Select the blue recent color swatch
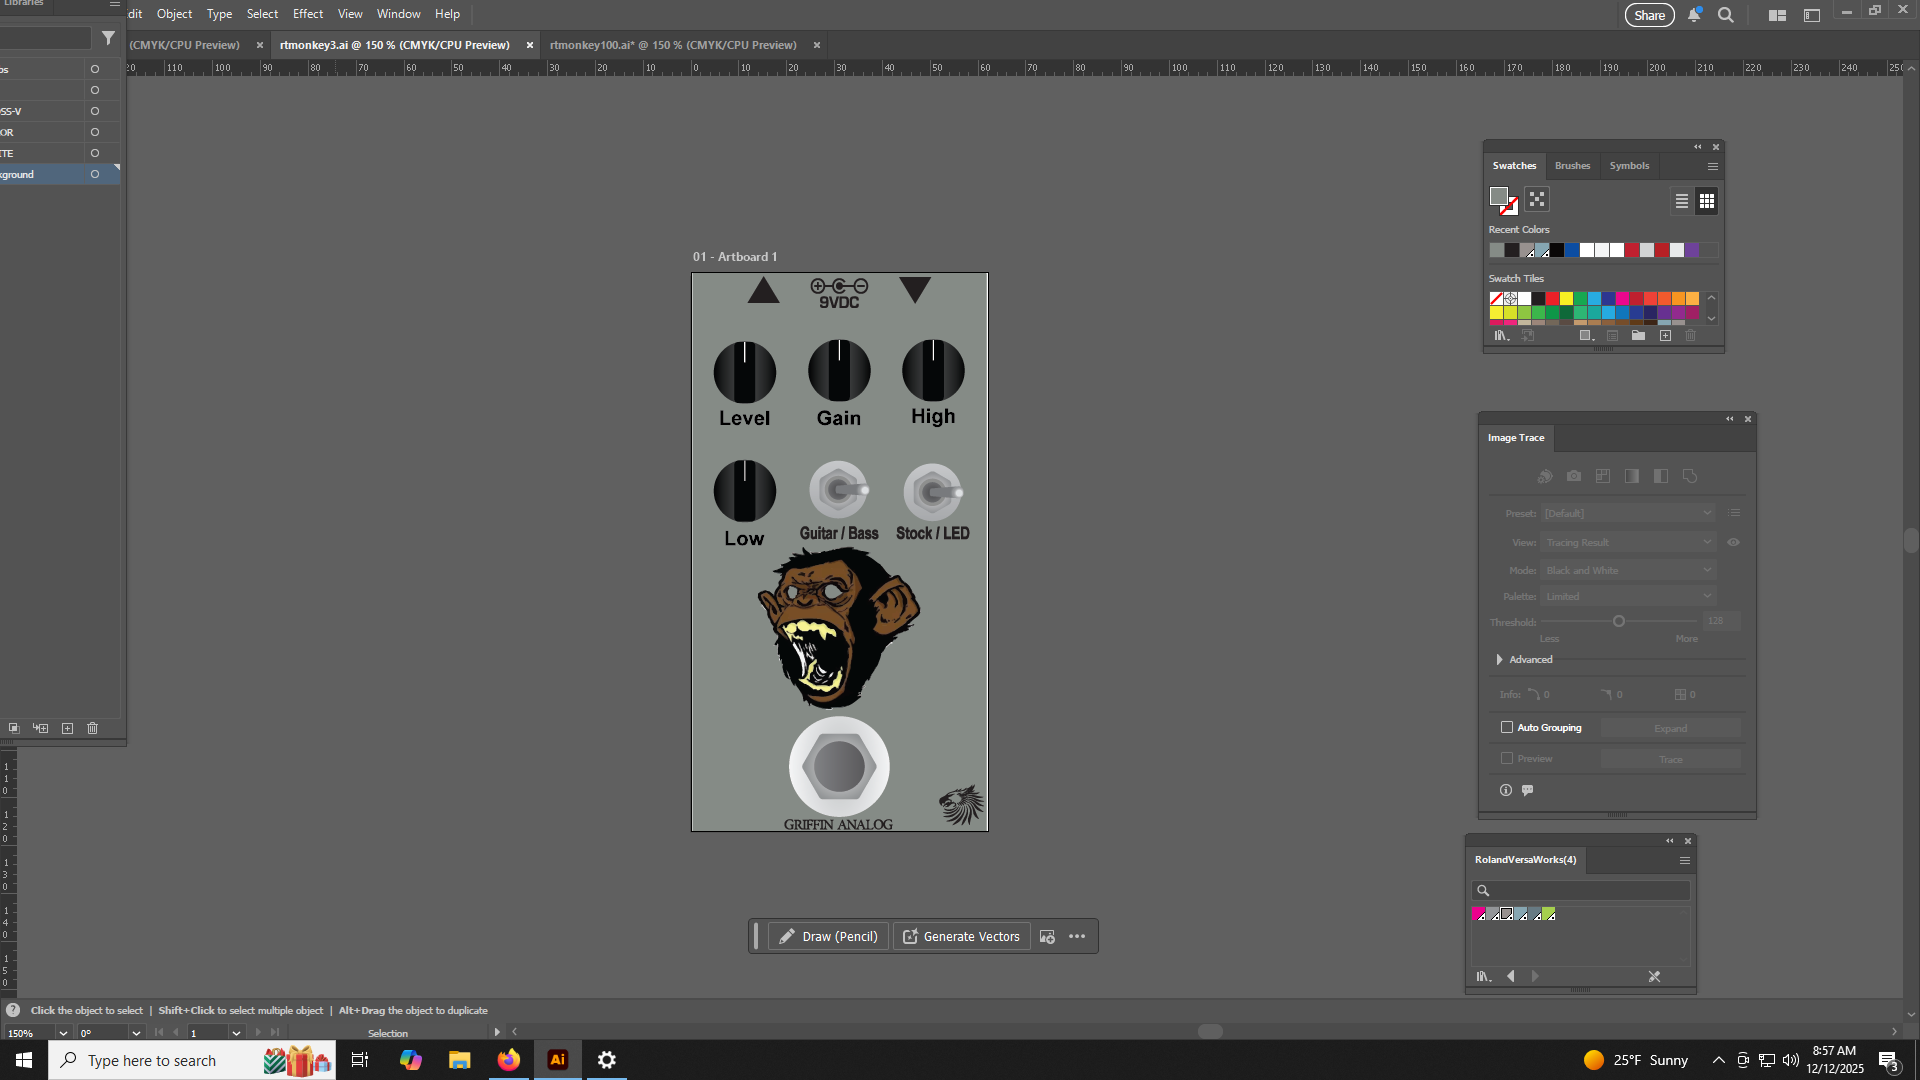 (1572, 251)
